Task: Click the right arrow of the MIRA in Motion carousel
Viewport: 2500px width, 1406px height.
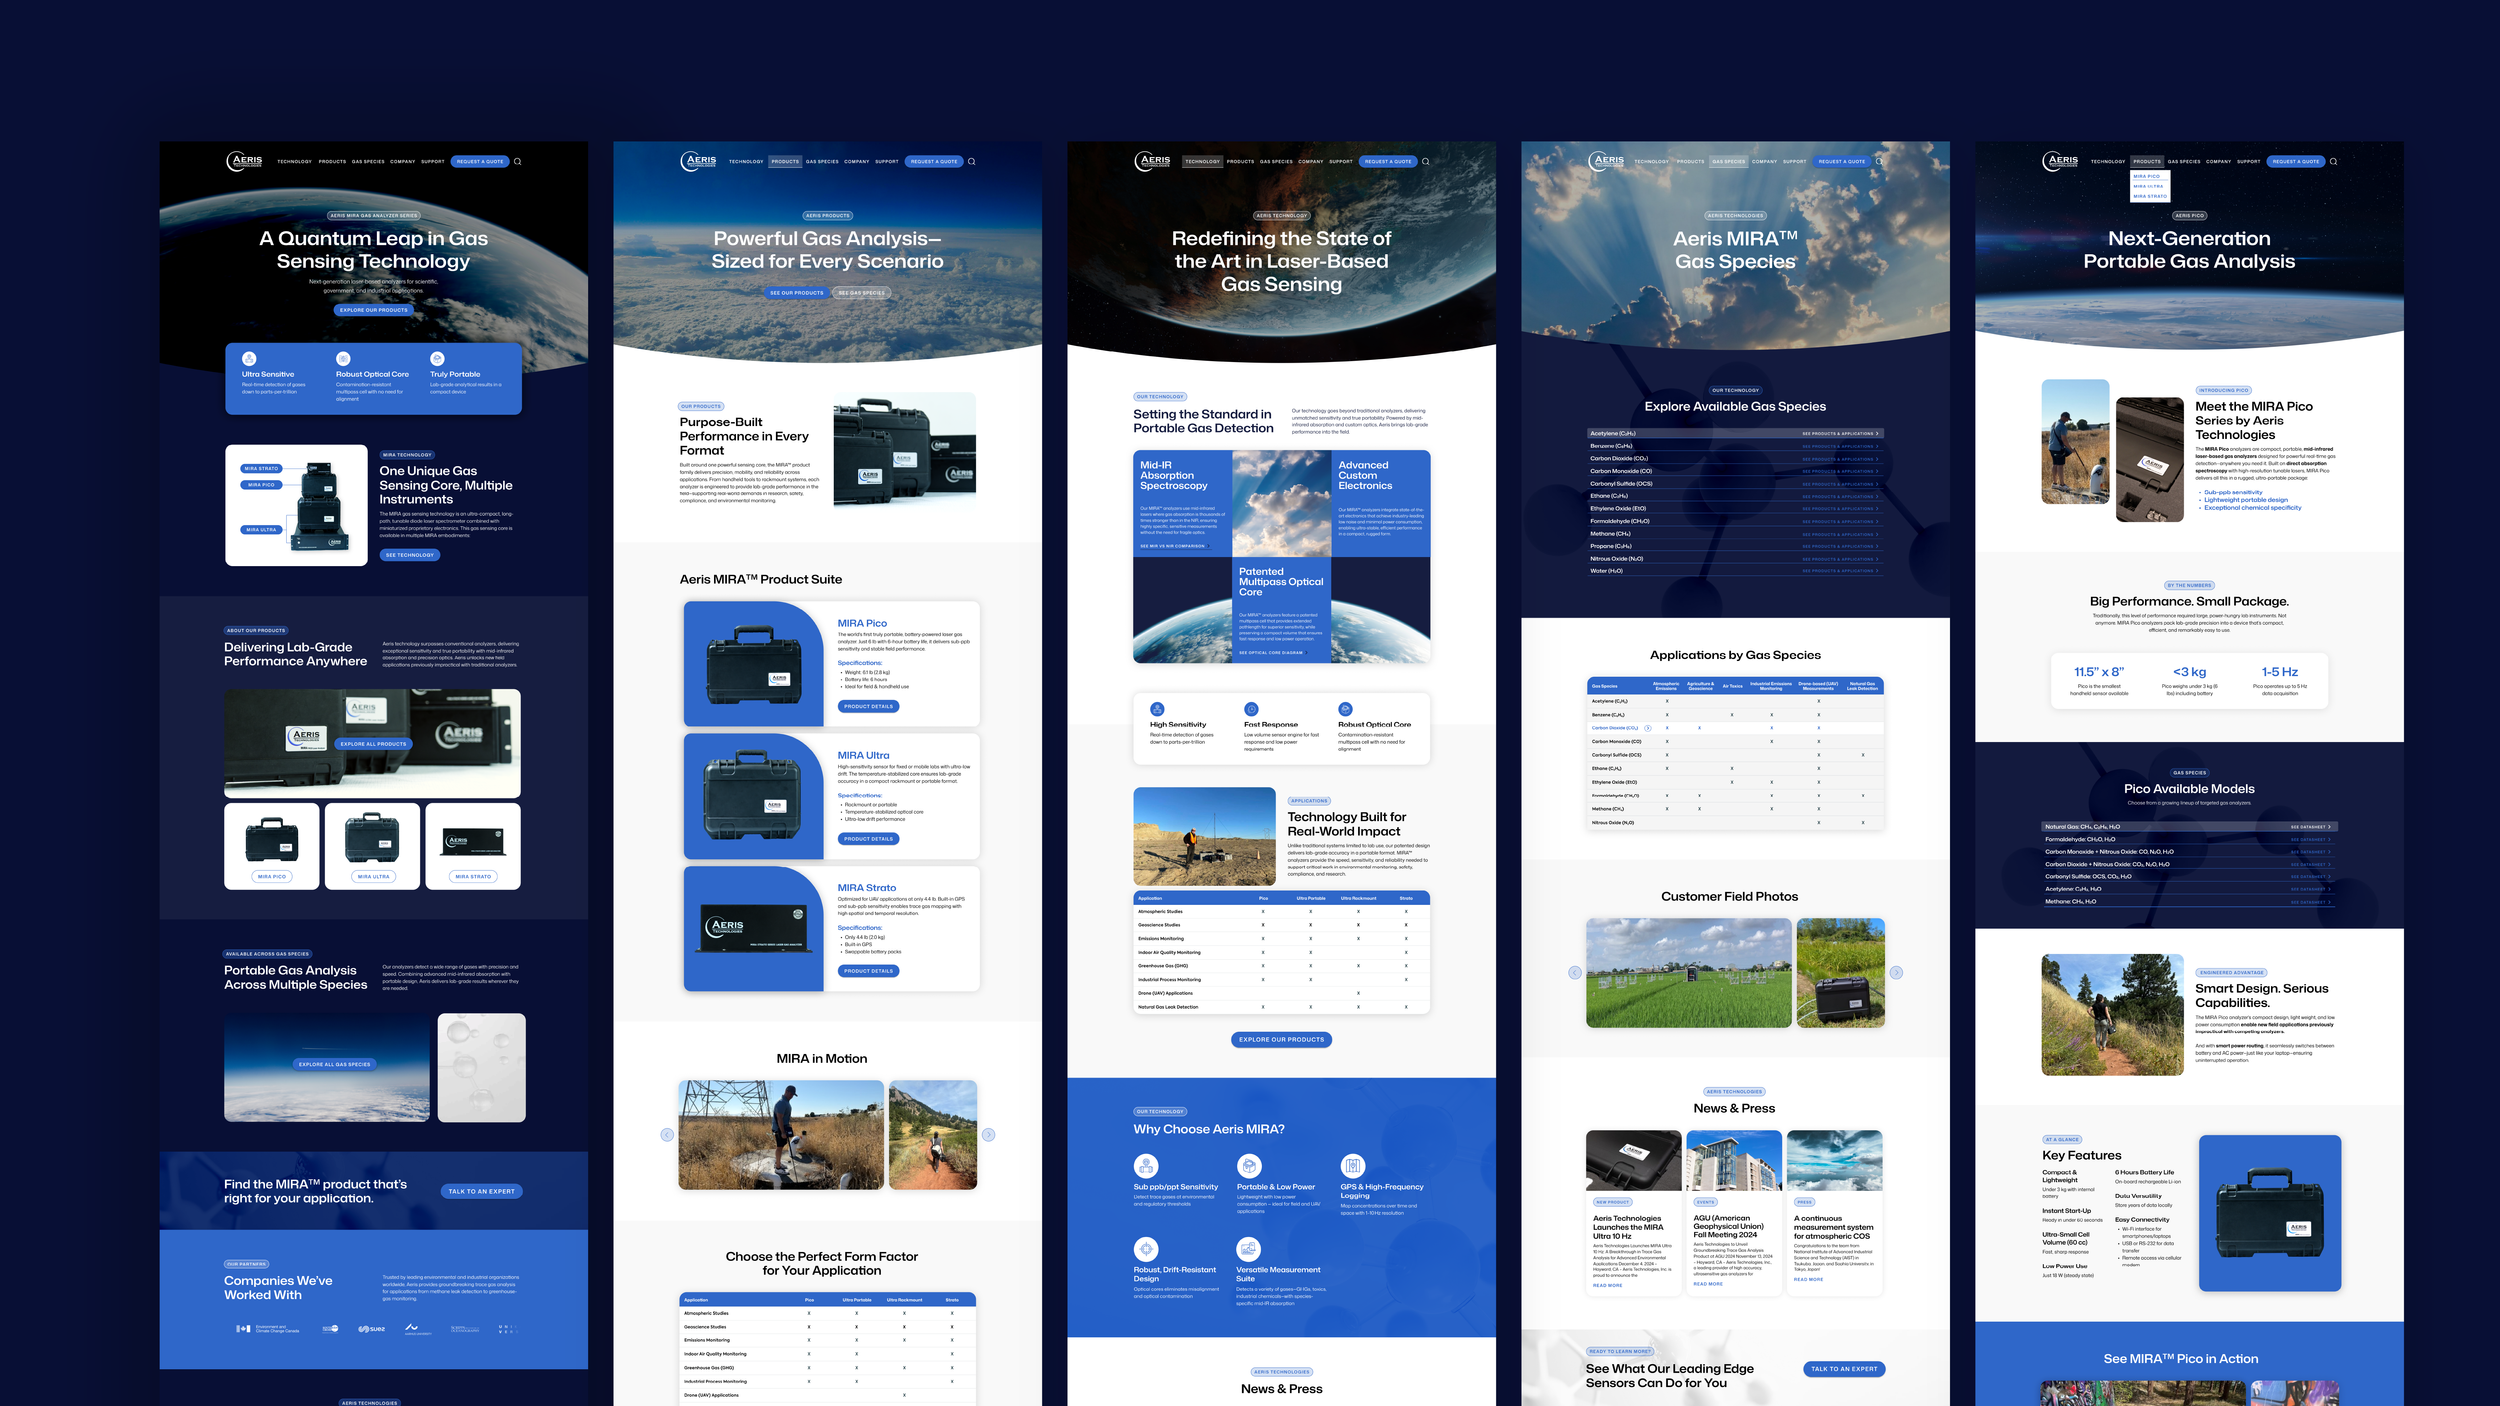Action: [x=988, y=1134]
